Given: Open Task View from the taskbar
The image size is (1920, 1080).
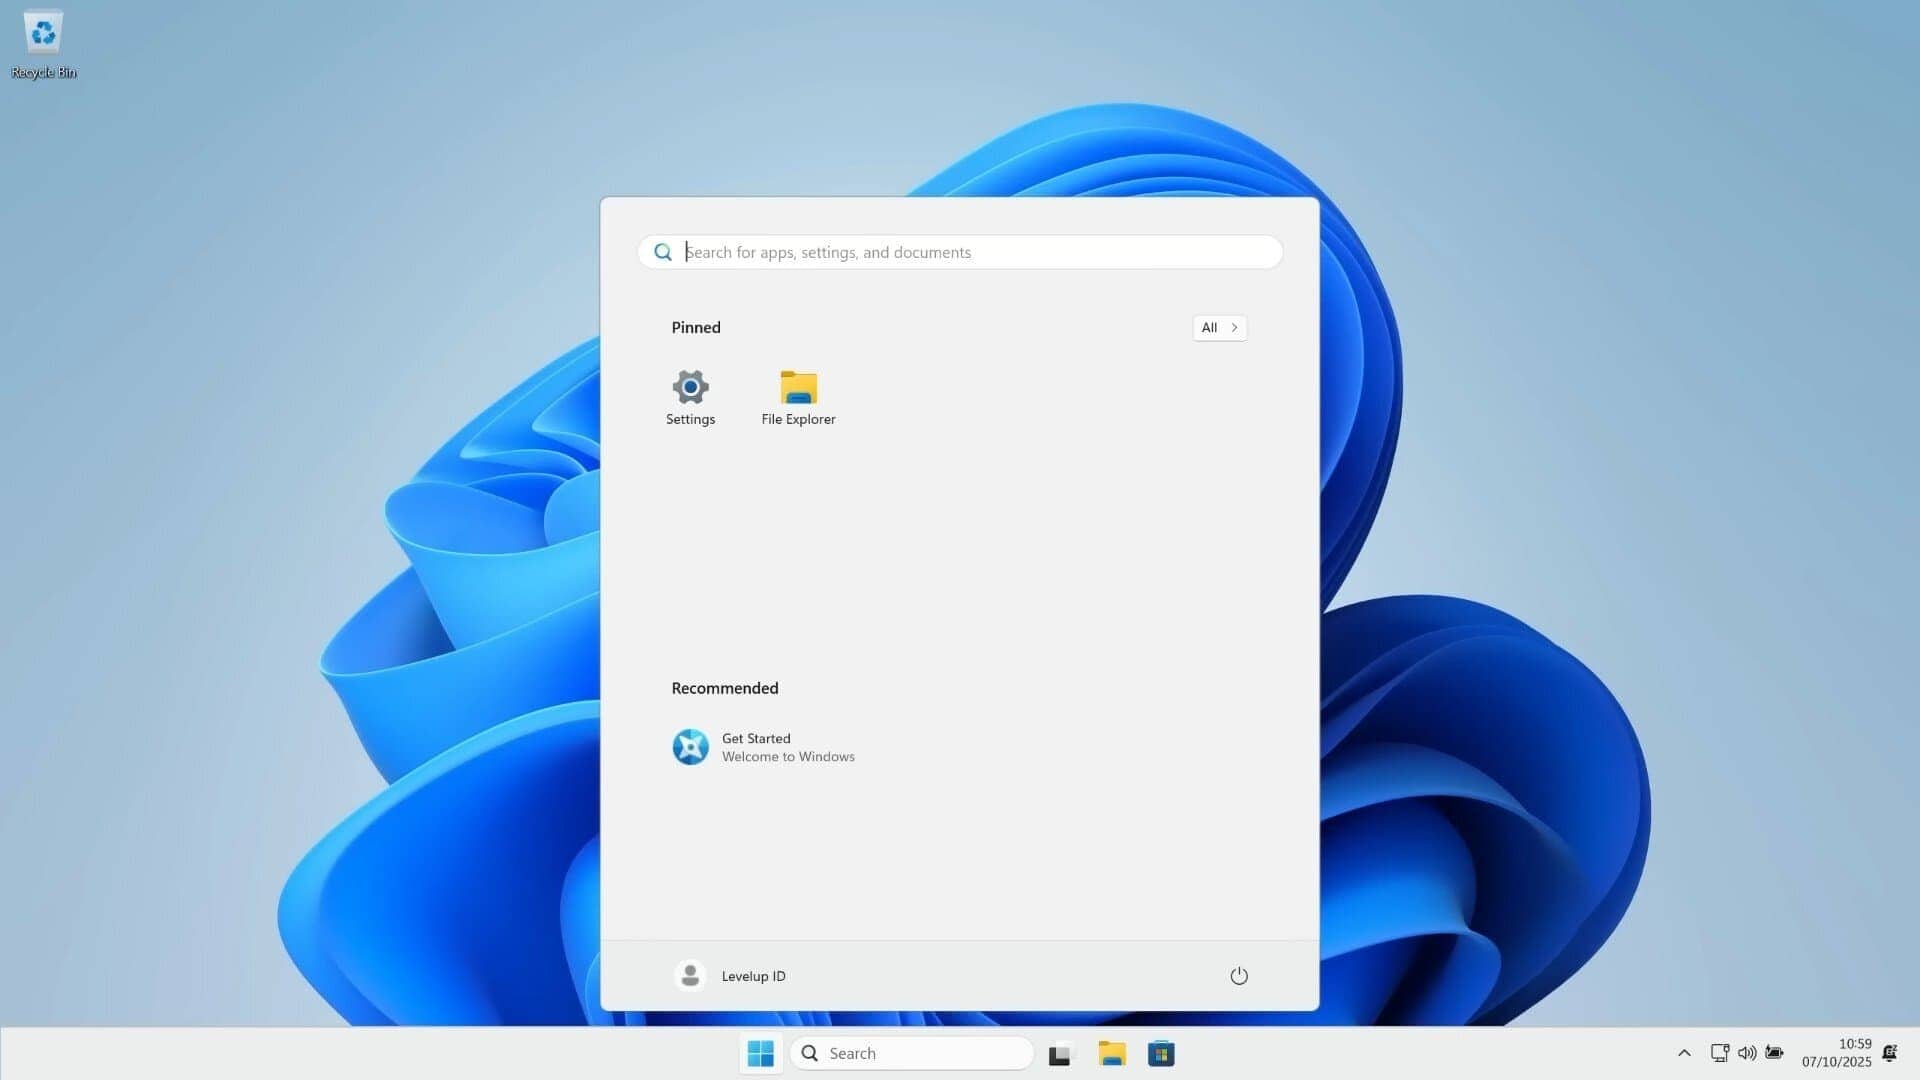Looking at the screenshot, I should pyautogui.click(x=1060, y=1053).
